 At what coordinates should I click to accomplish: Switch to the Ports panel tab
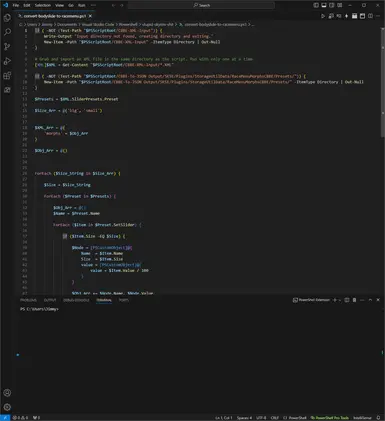124,300
